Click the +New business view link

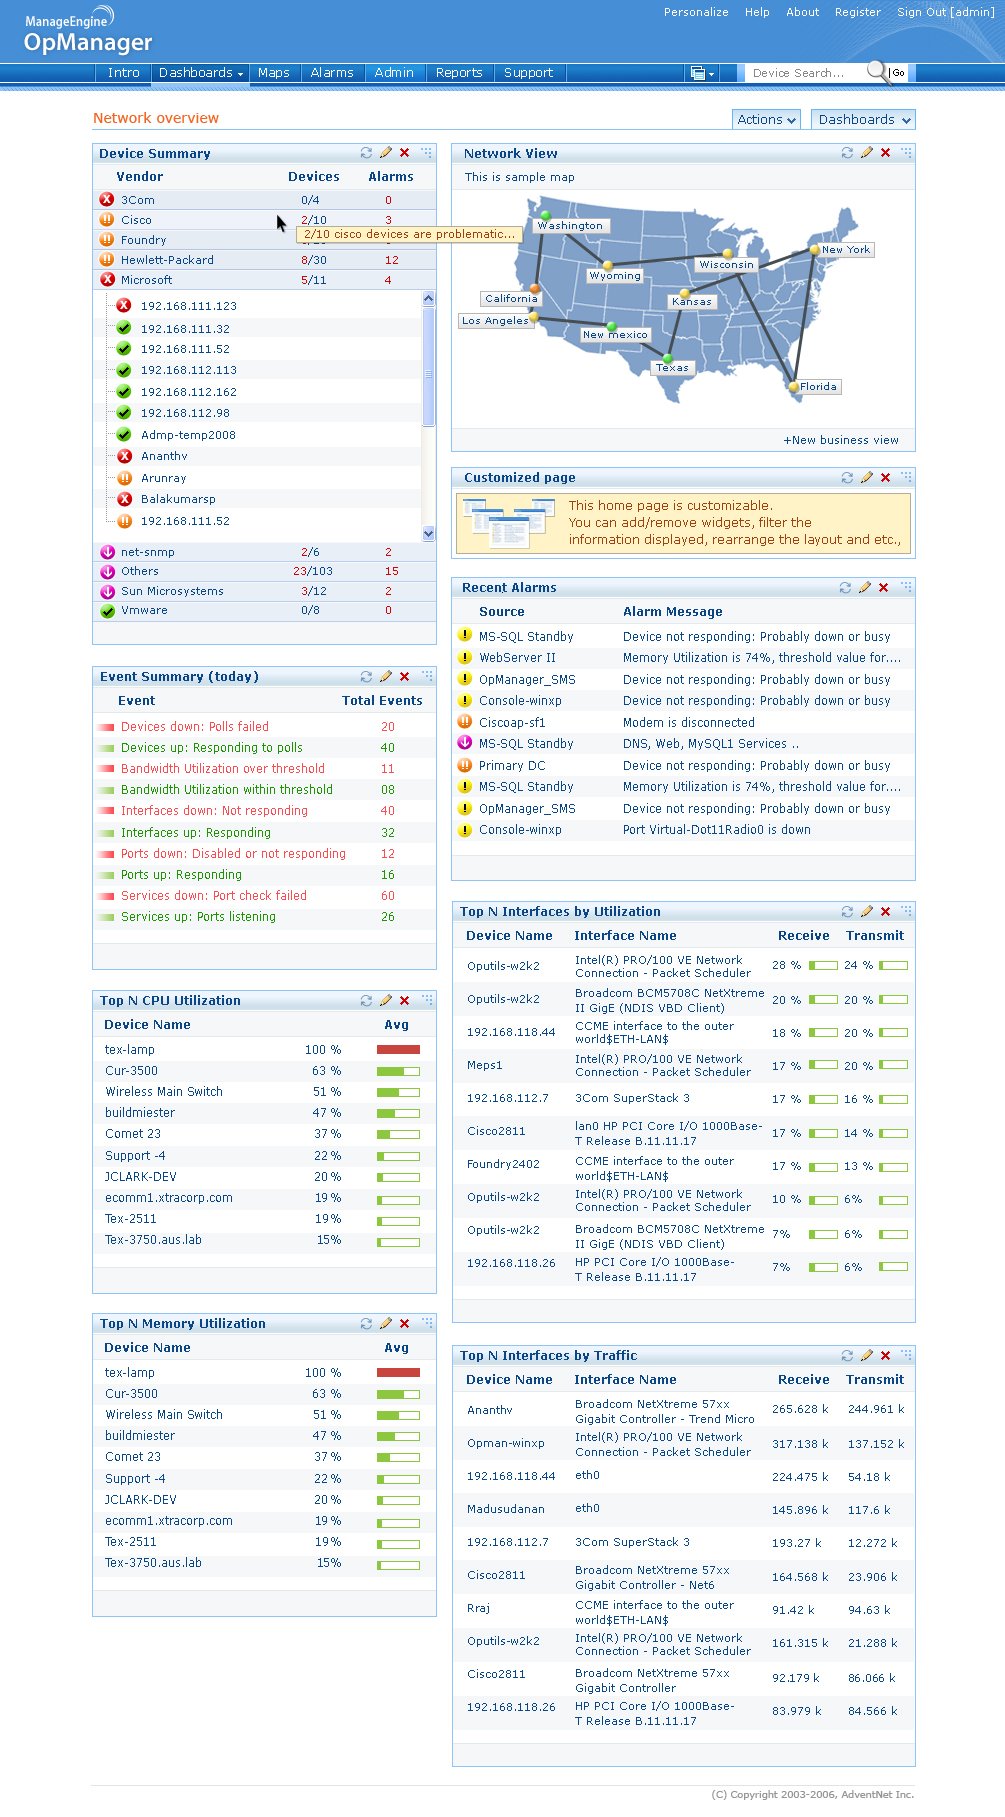(x=840, y=440)
